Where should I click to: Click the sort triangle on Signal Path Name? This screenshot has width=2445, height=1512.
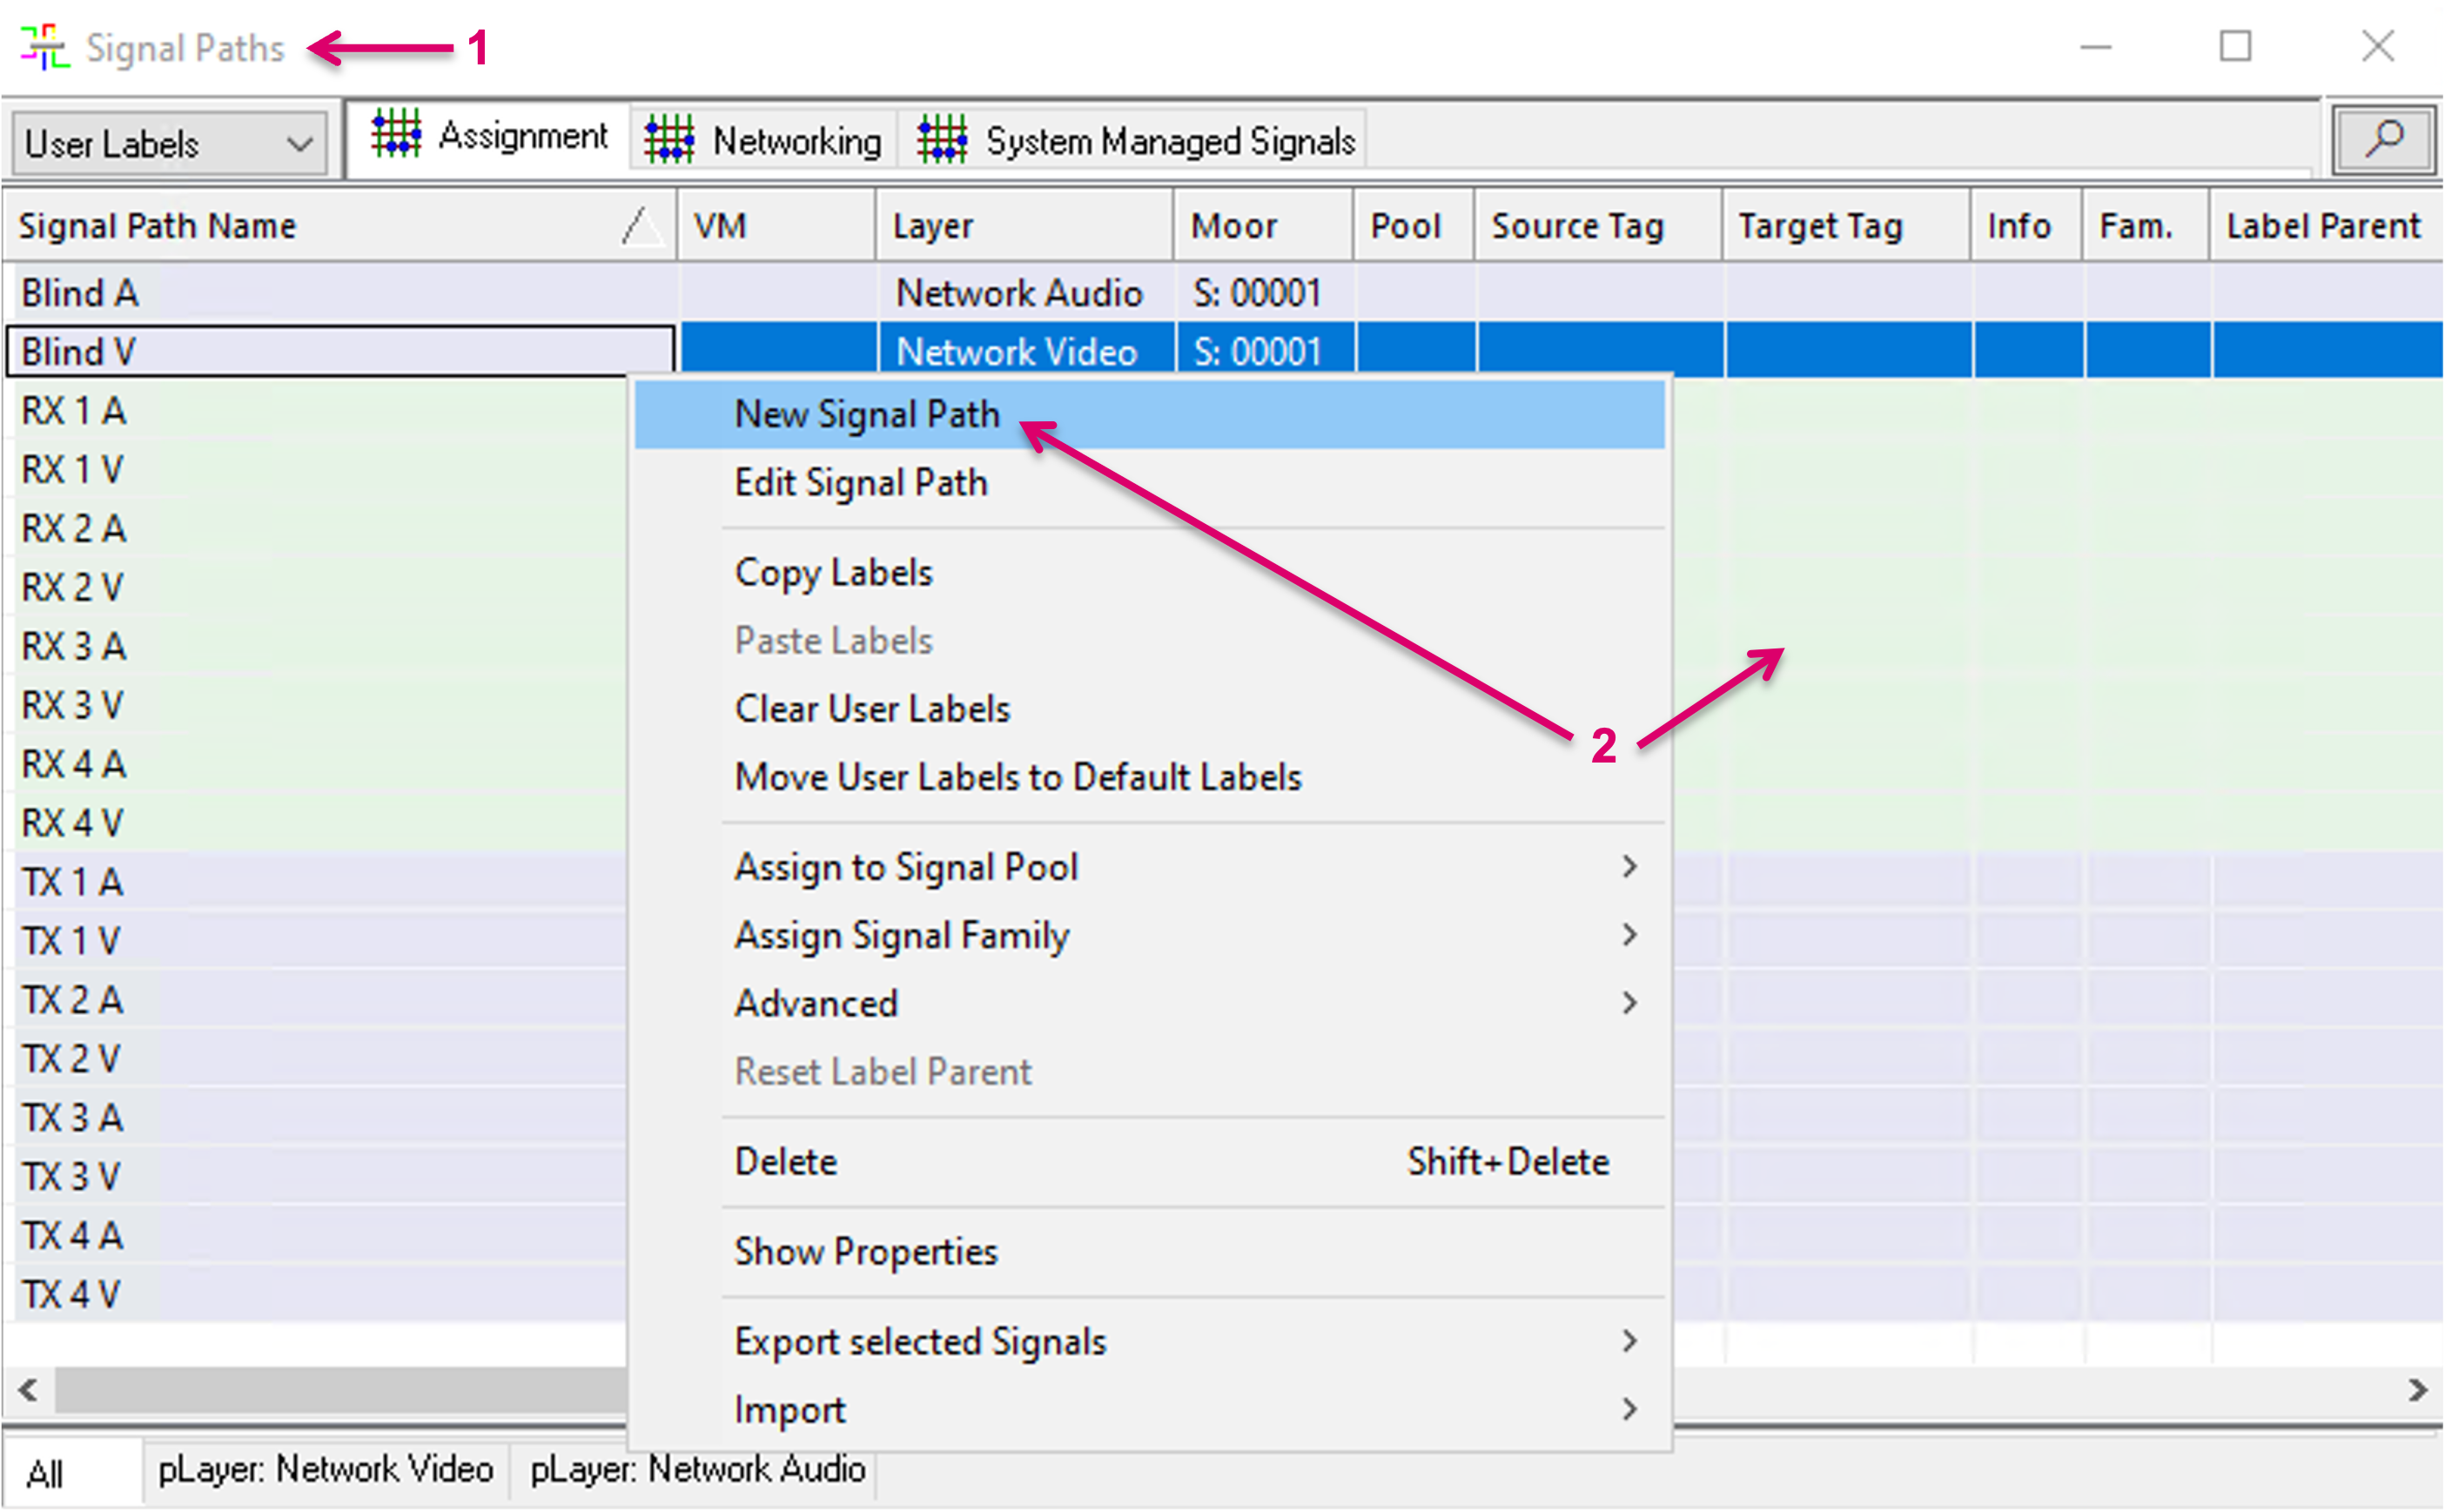click(x=641, y=226)
